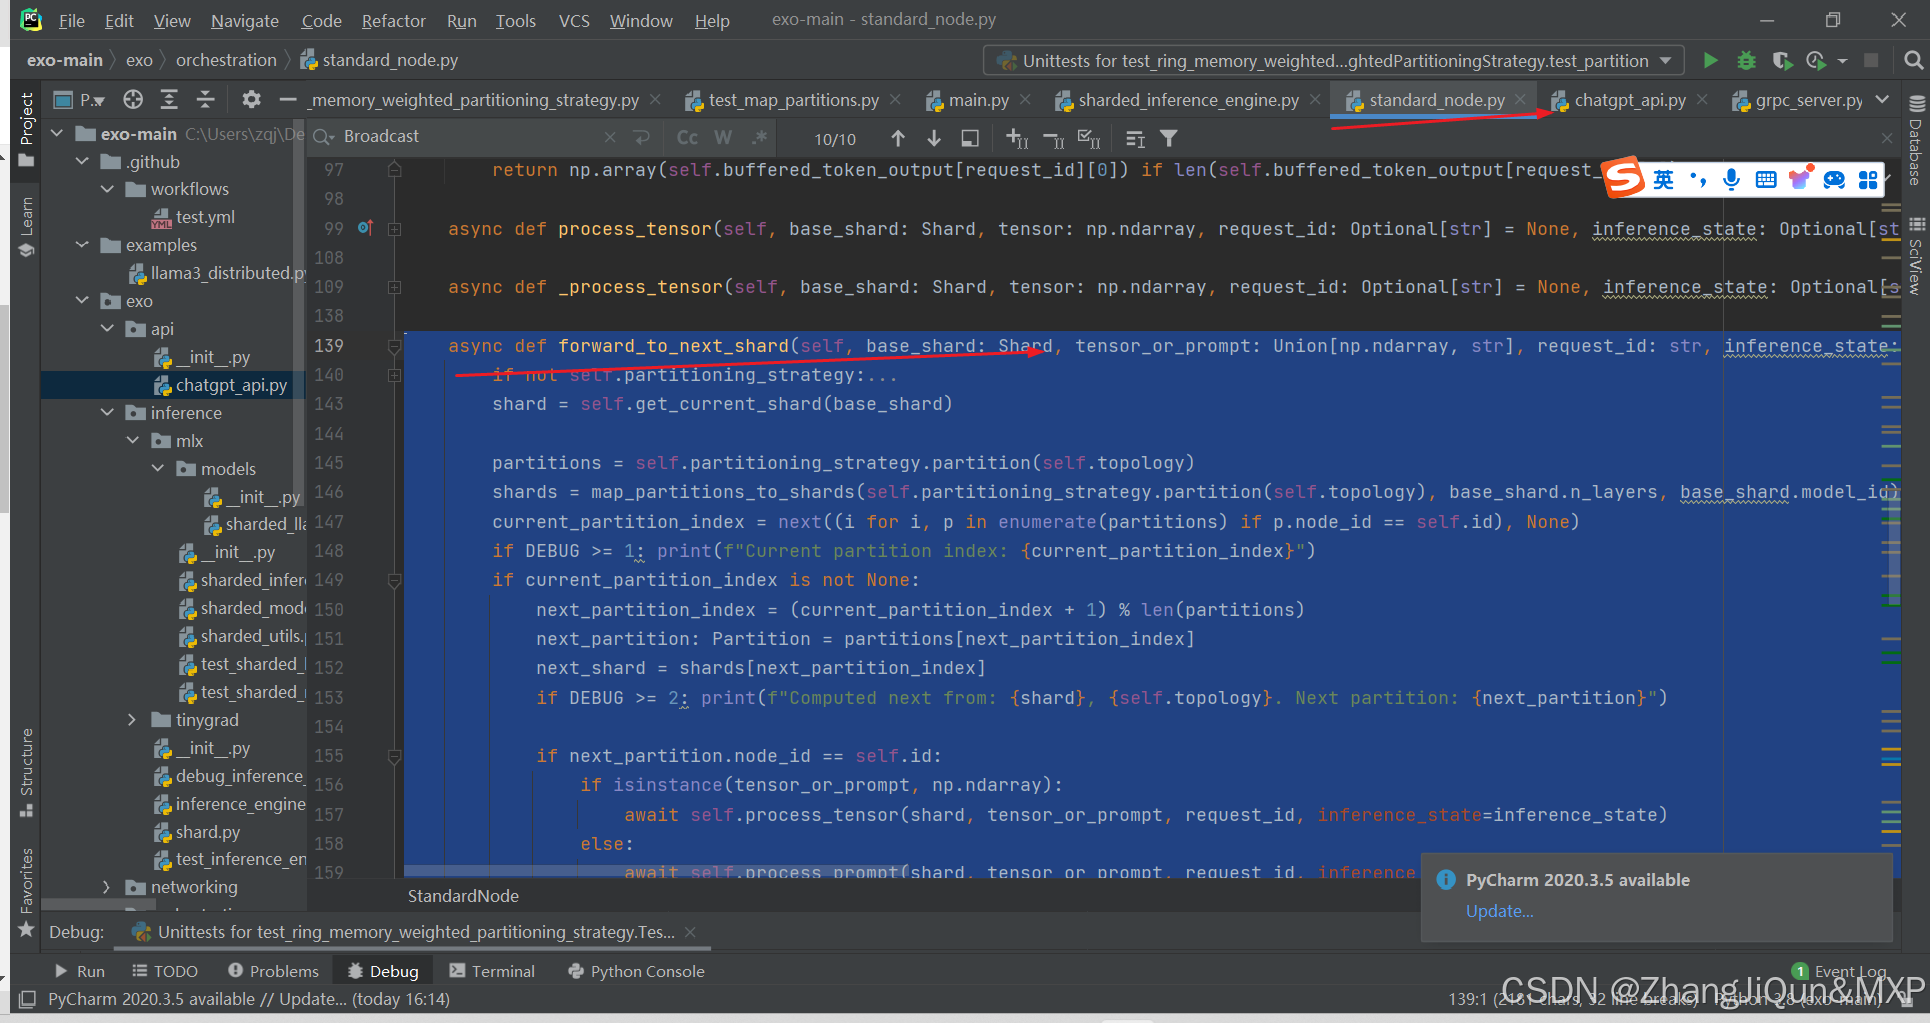Screen dimensions: 1930x1023
Task: Go to next search occurrence with the down arrow
Action: (x=934, y=138)
